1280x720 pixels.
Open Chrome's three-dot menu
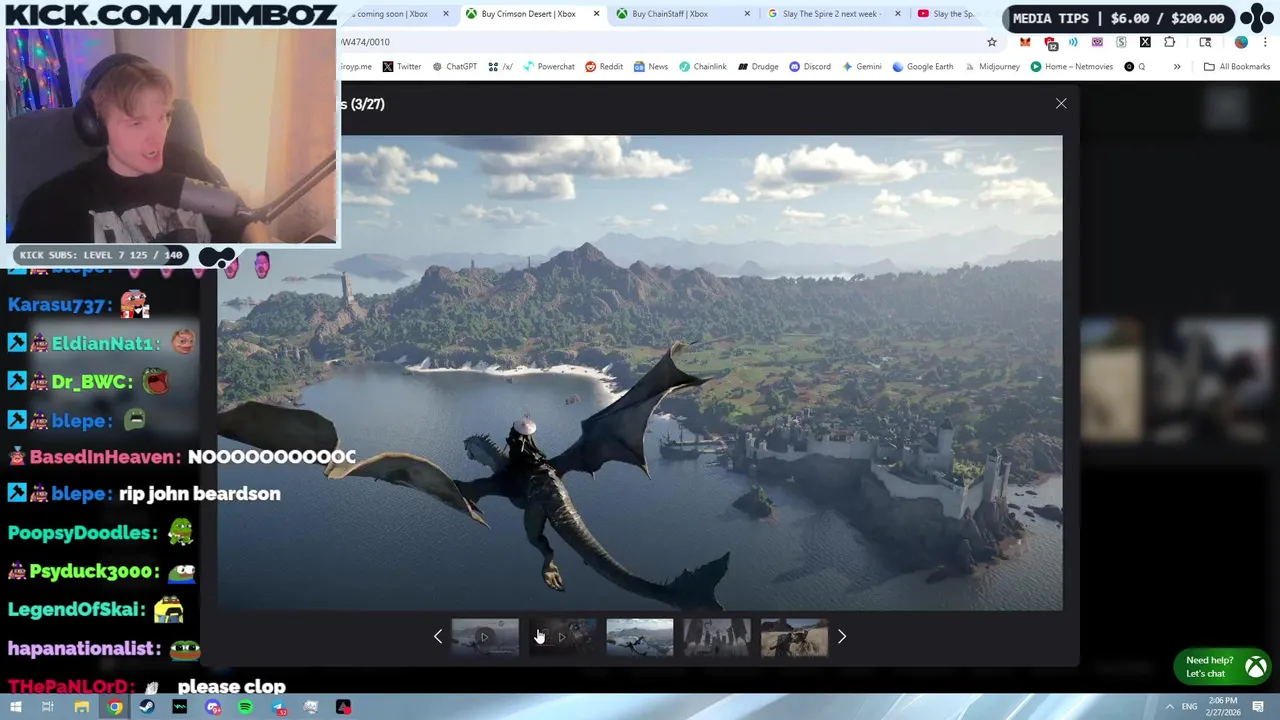click(x=1266, y=42)
